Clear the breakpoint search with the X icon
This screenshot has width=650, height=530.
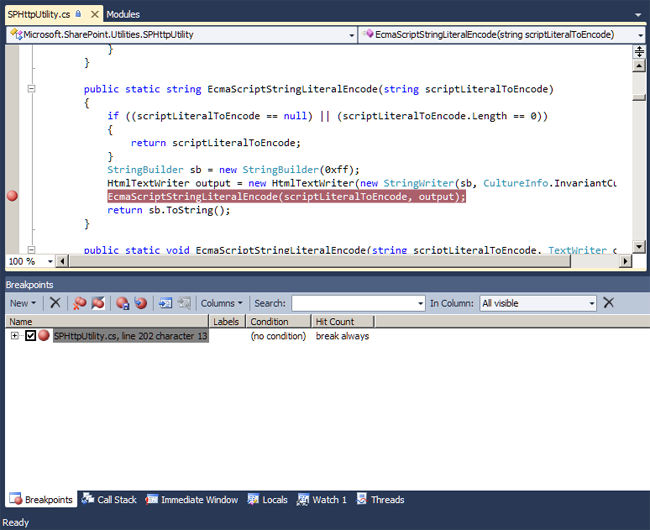608,303
